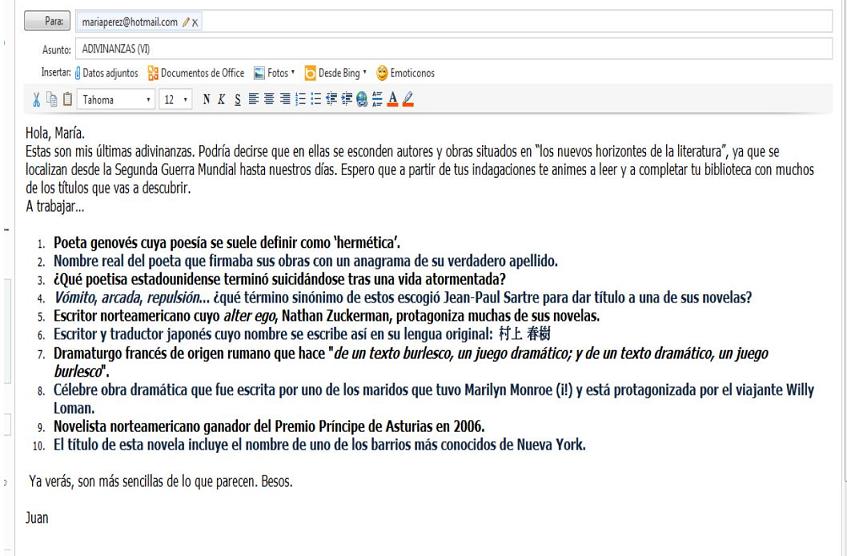The width and height of the screenshot is (847, 556).
Task: Increase the paragraph indent
Action: pyautogui.click(x=347, y=99)
